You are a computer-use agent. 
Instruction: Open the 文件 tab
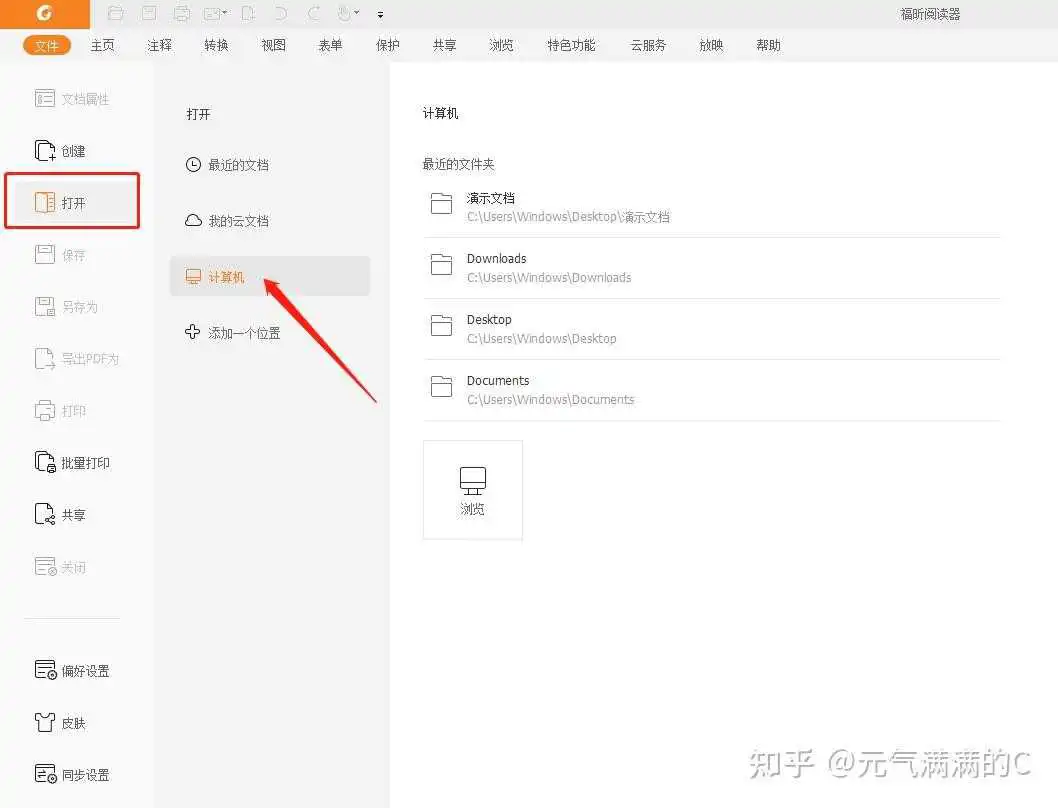[x=47, y=45]
